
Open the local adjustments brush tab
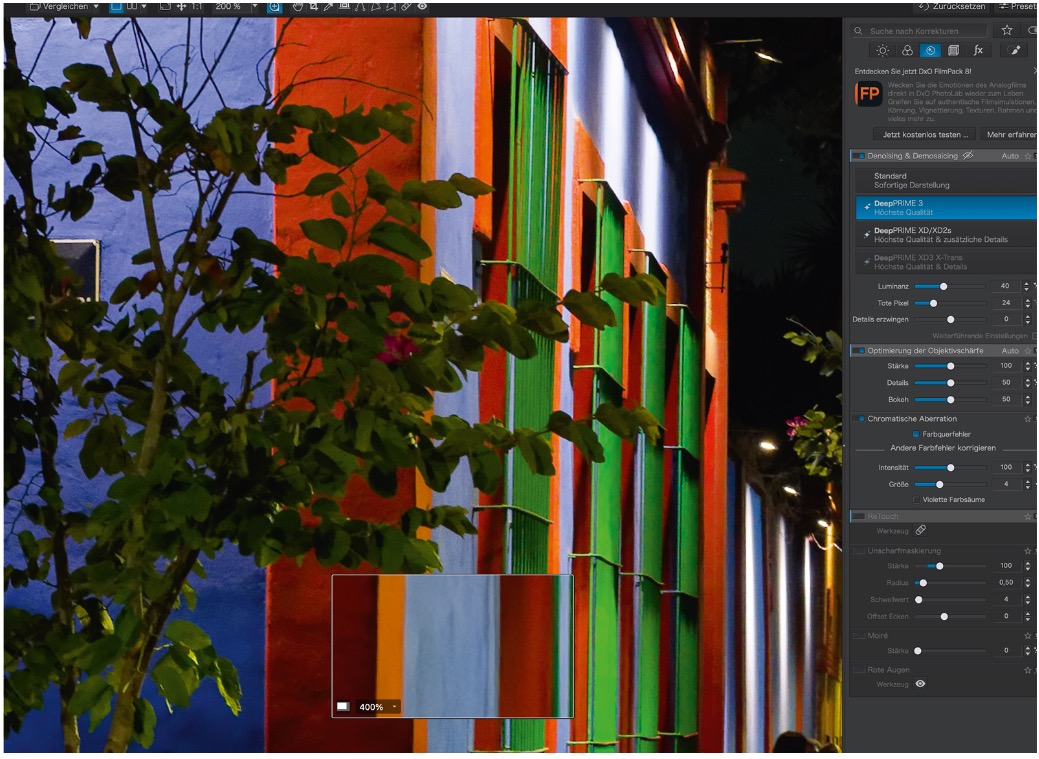(1014, 50)
